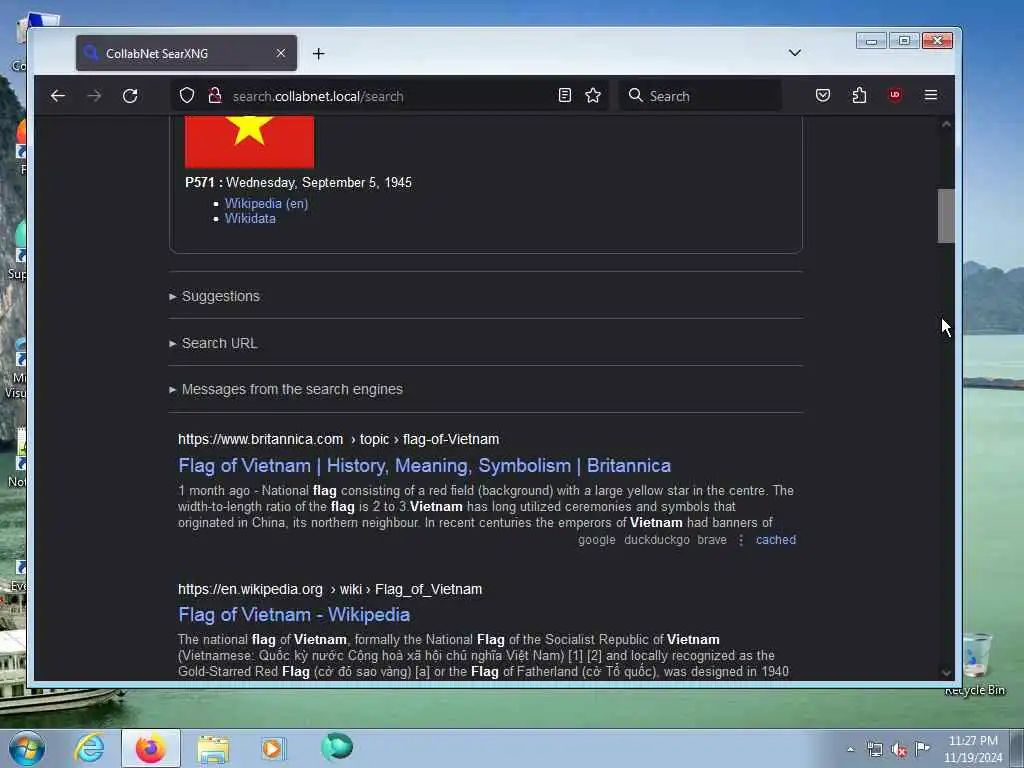Select the Recycle Bin desktop icon
This screenshot has width=1024, height=768.
coord(975,664)
